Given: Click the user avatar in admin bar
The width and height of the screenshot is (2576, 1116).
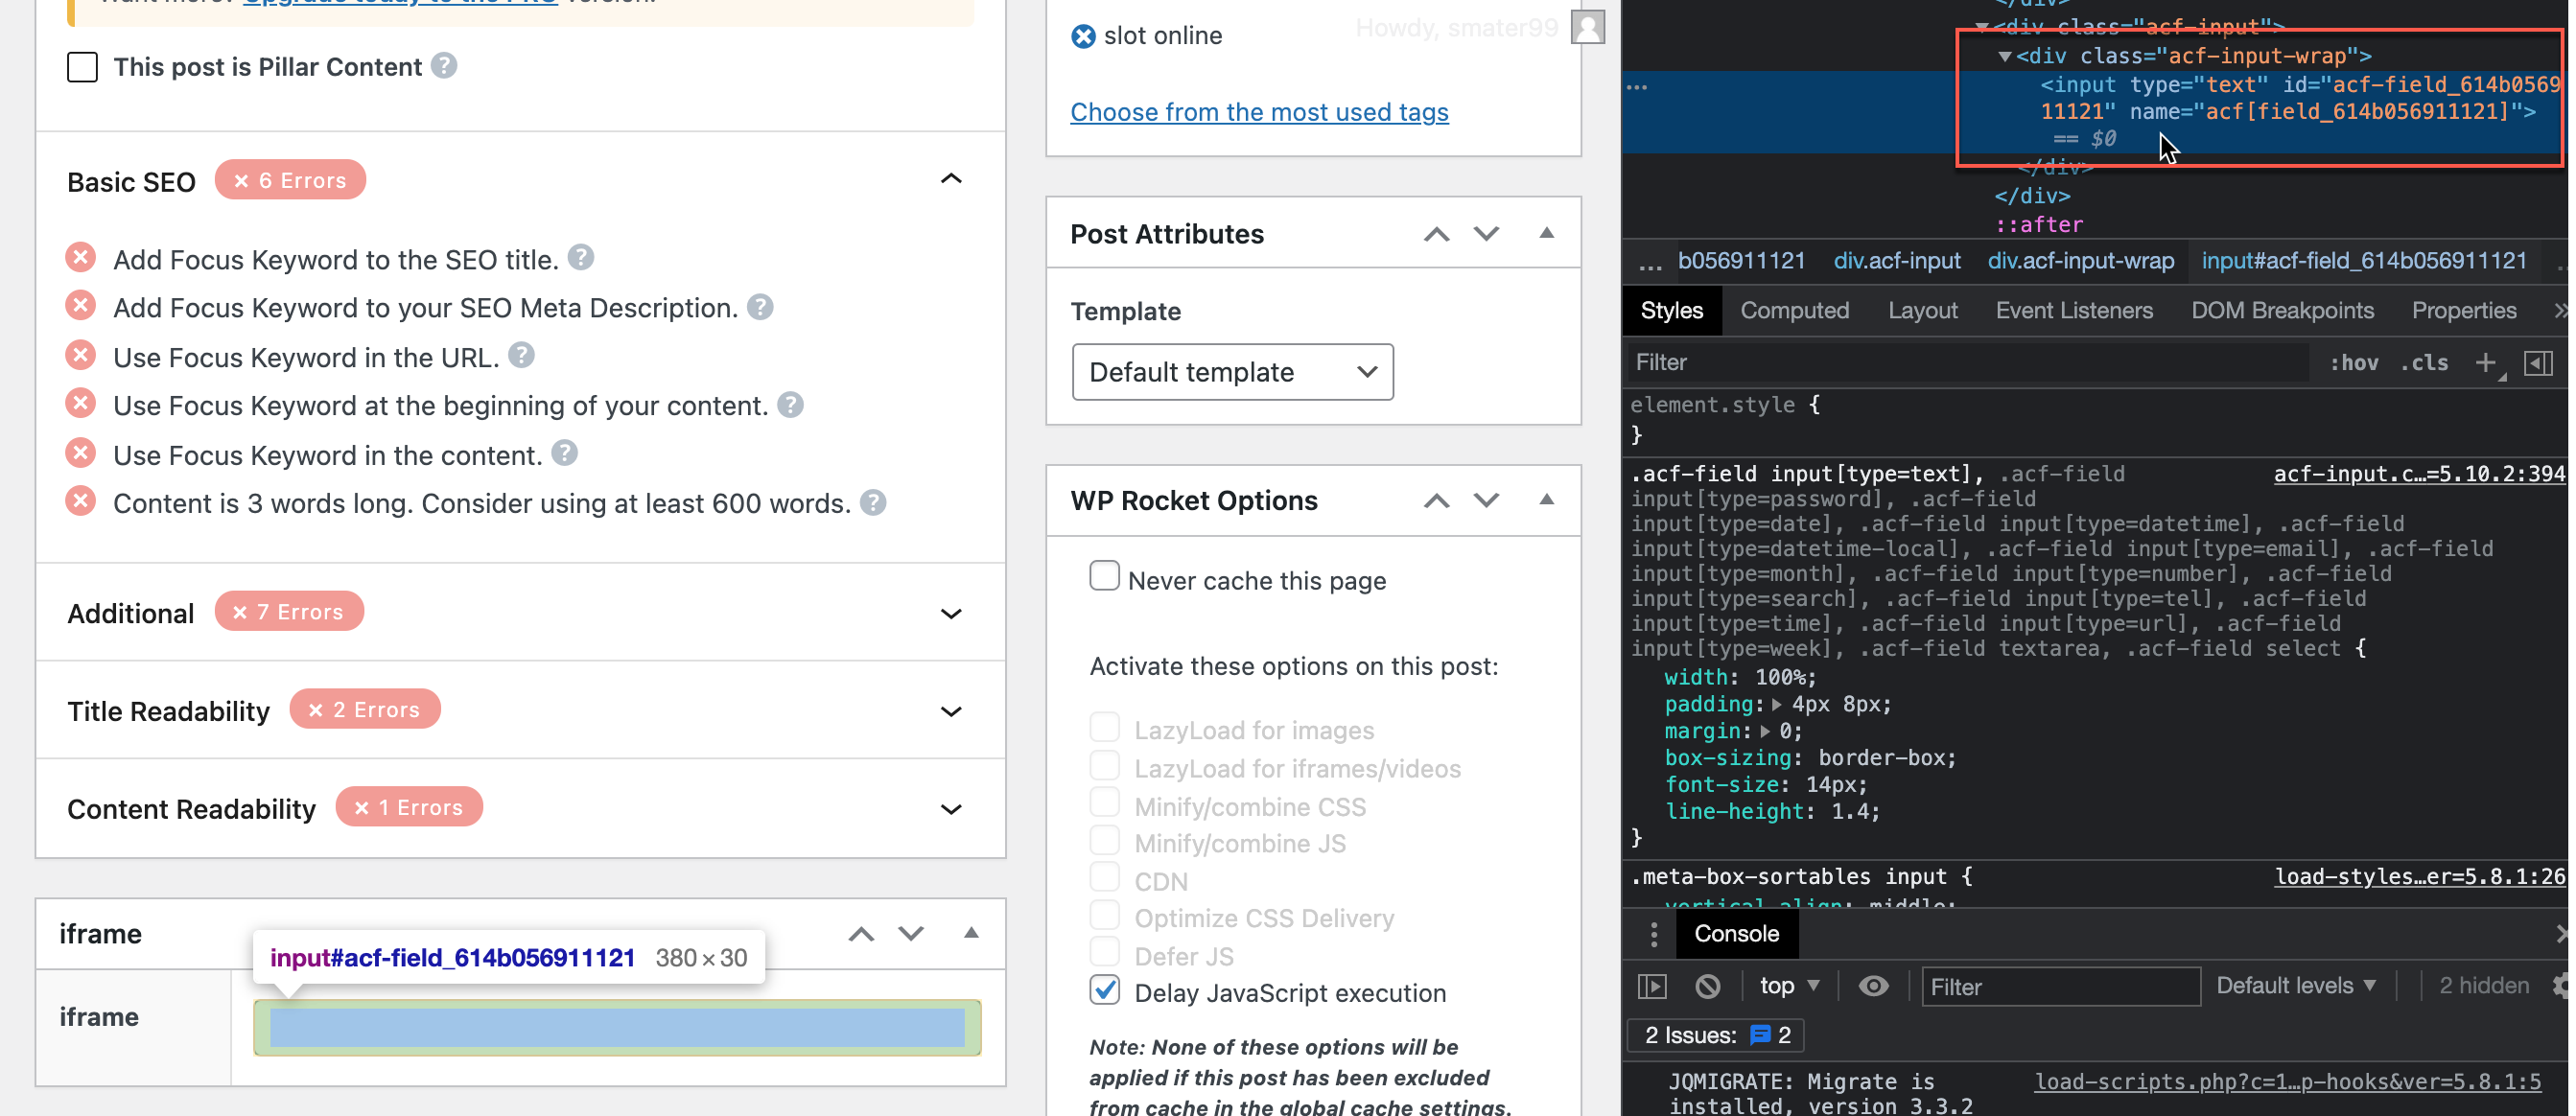Looking at the screenshot, I should point(1587,28).
